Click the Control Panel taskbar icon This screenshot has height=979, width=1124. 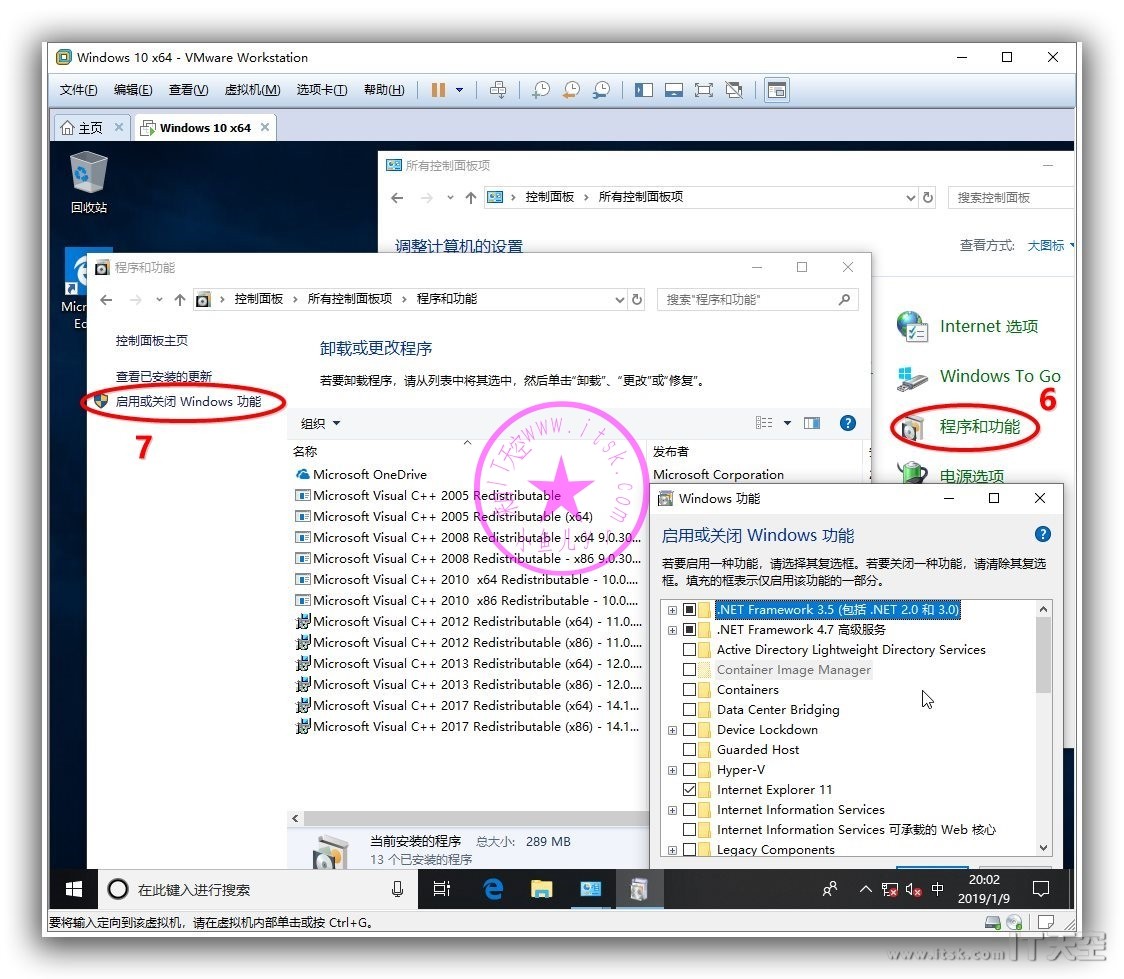pos(591,889)
